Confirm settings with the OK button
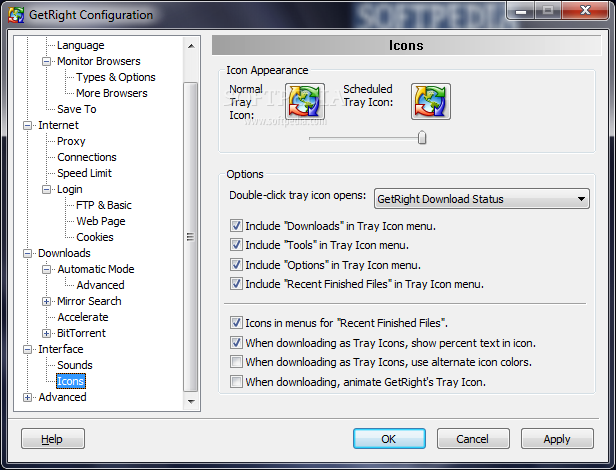The height and width of the screenshot is (470, 616). 389,439
